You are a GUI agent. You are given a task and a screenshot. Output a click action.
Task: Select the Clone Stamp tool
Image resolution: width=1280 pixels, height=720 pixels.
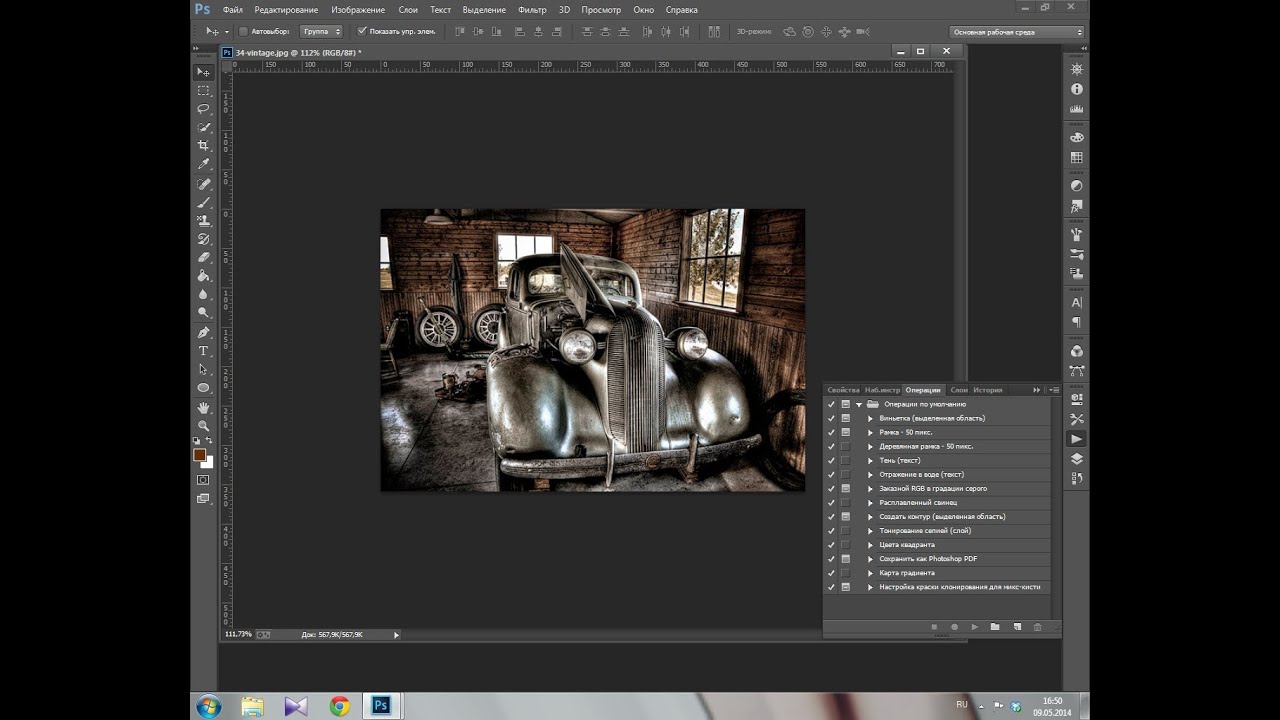coord(204,221)
